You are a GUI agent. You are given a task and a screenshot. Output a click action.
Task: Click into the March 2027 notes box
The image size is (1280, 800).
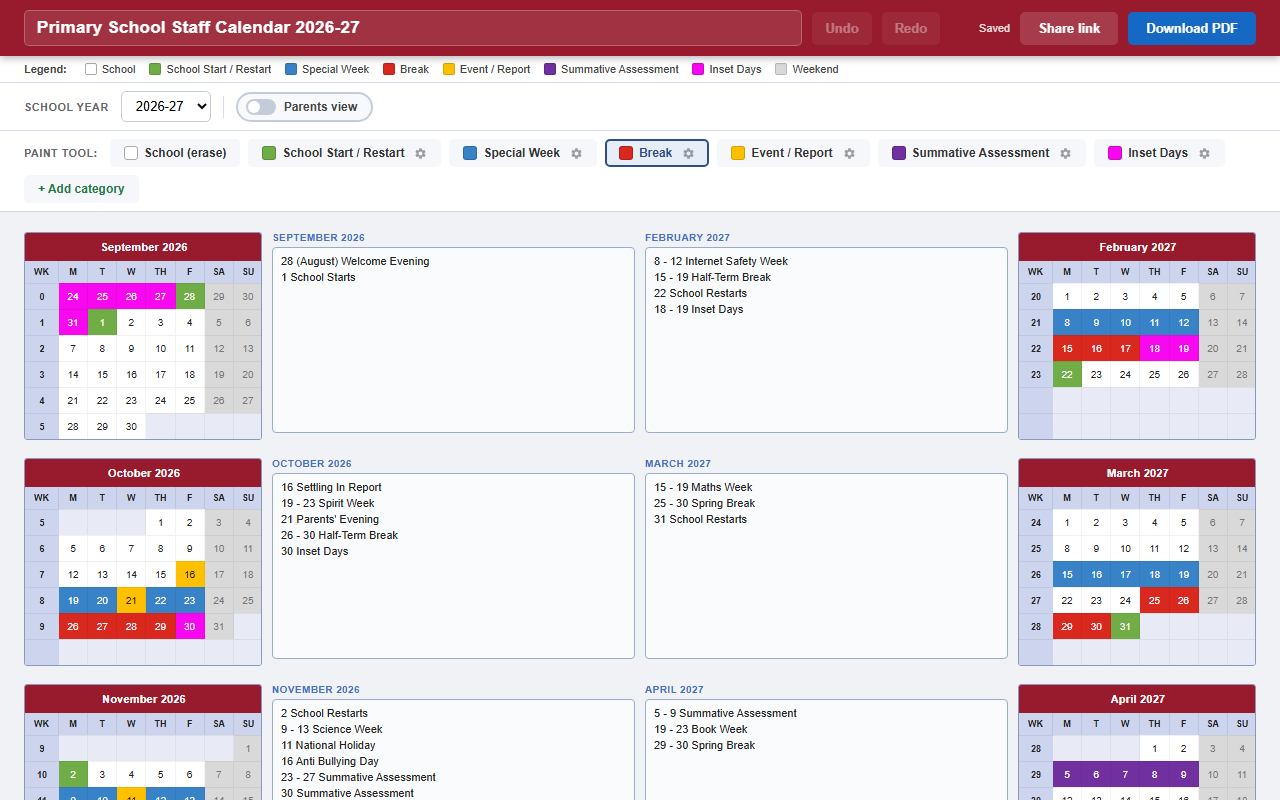click(826, 566)
